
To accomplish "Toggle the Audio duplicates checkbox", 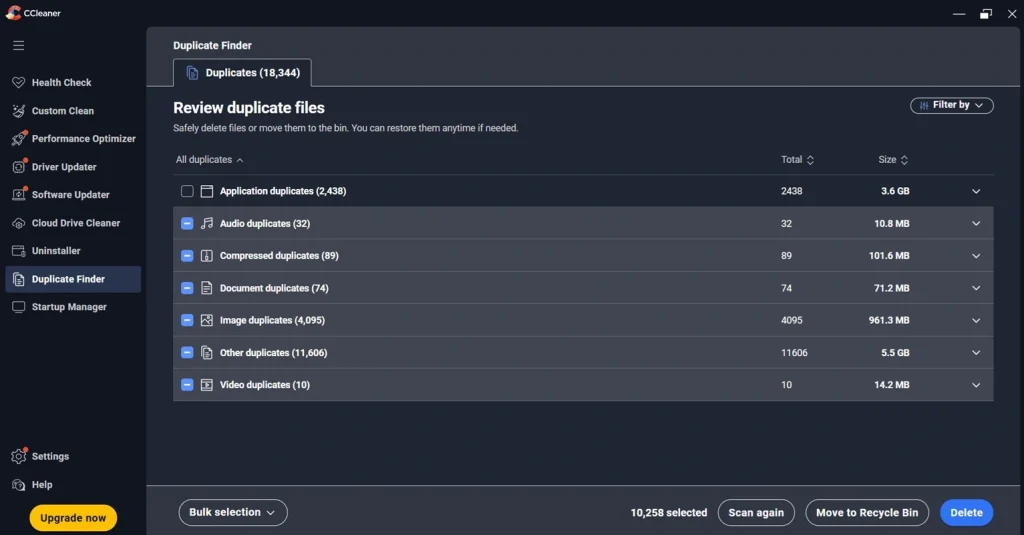I will [187, 223].
